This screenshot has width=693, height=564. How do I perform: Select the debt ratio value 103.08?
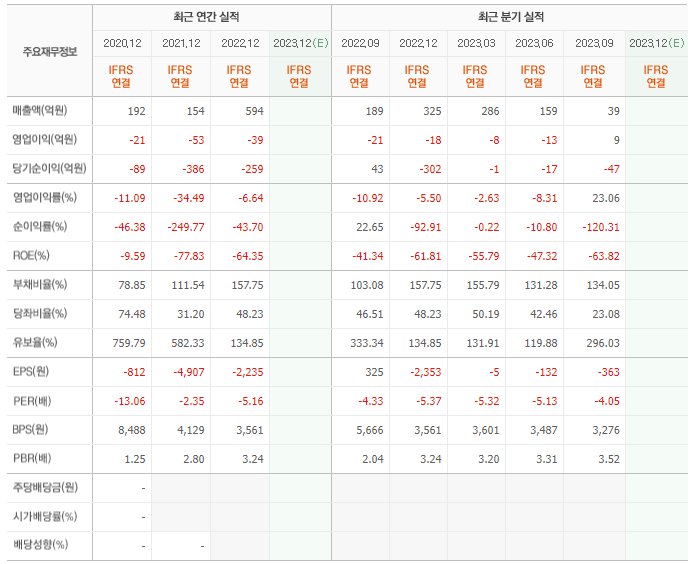(367, 286)
